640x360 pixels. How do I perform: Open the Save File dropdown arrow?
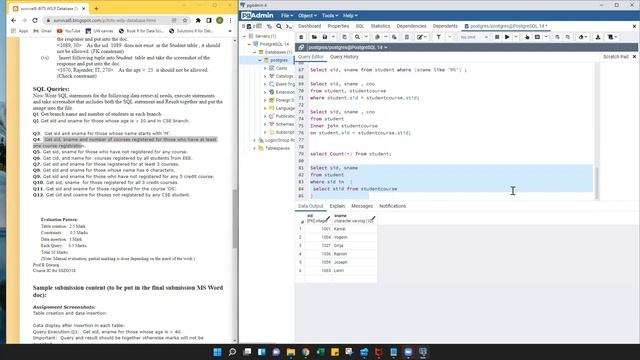333,37
